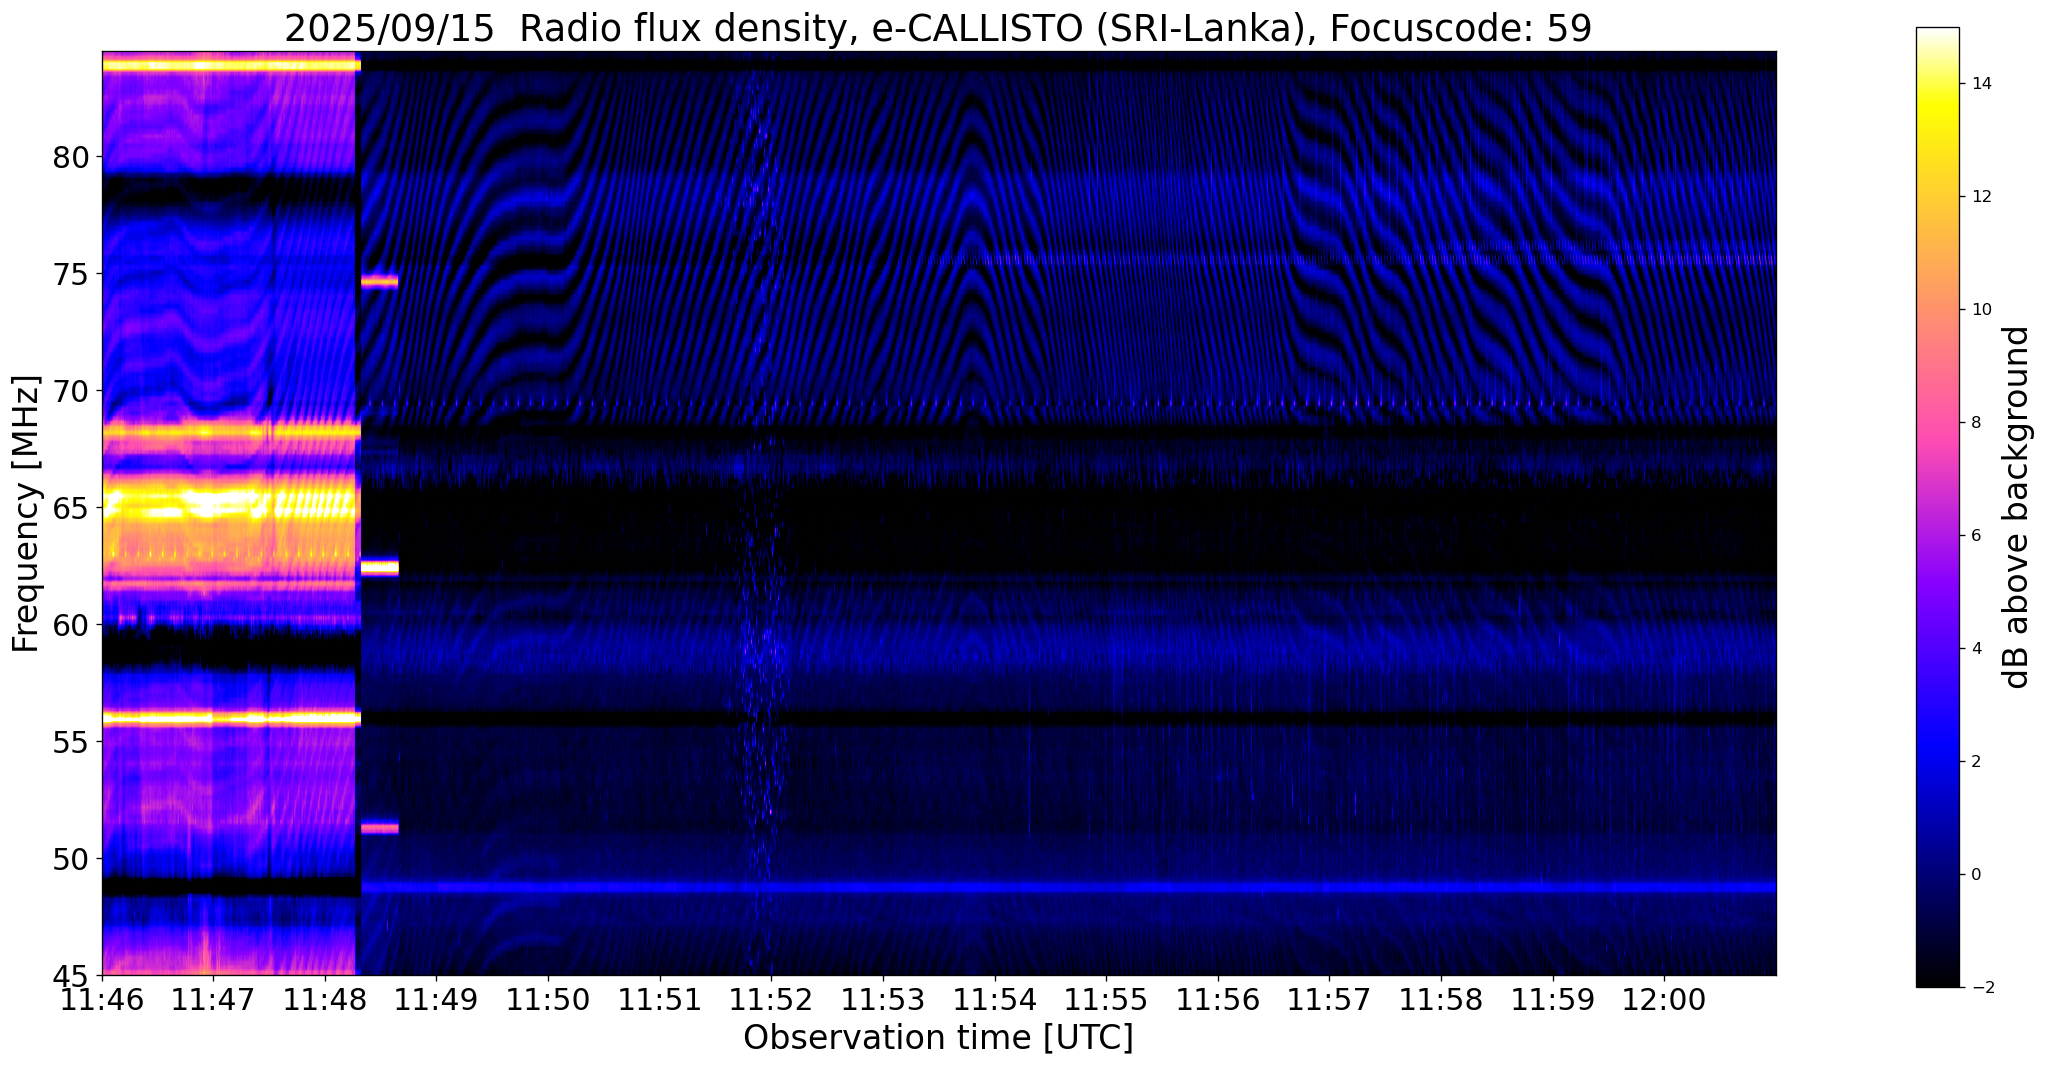Click the colorbar tick value 14
Viewport: 2047px width, 1067px height.
pos(1981,84)
